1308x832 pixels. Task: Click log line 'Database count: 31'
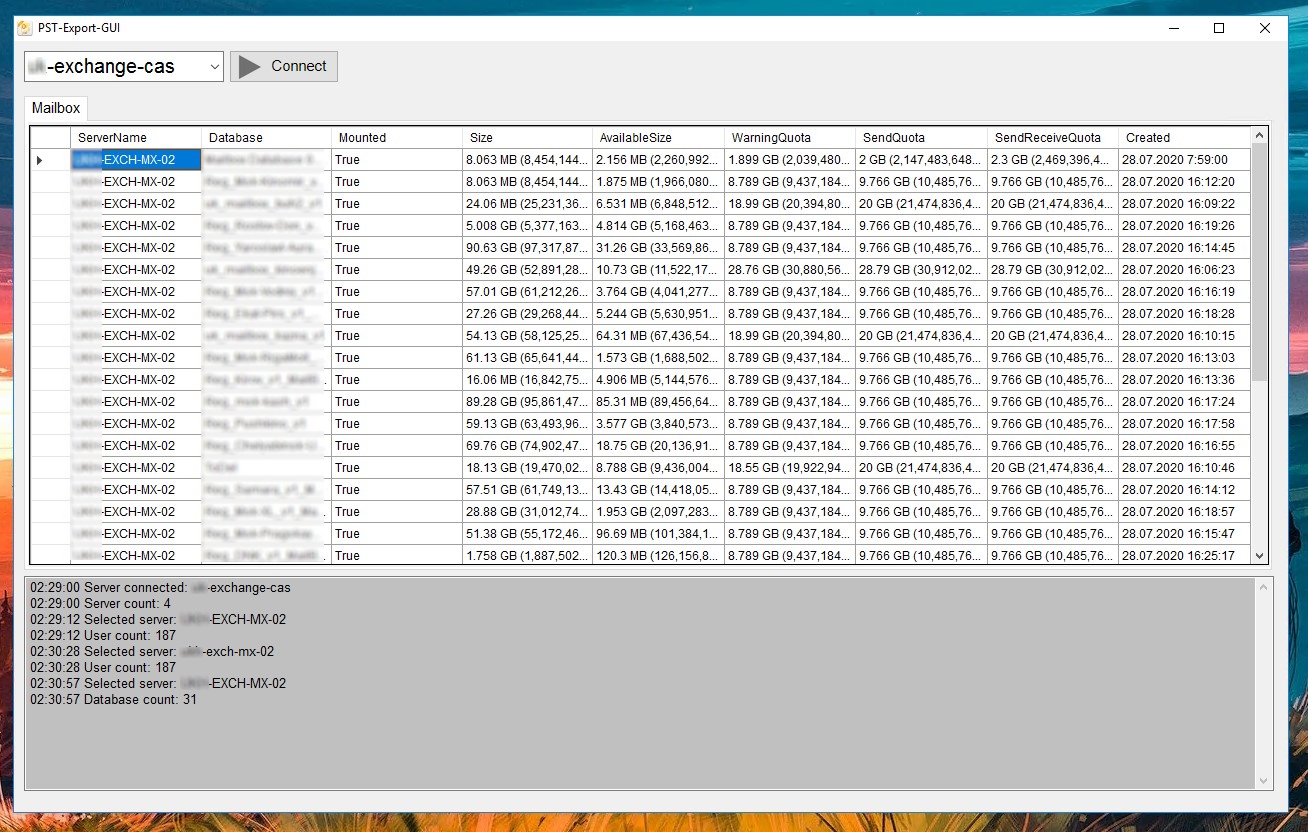tap(113, 700)
